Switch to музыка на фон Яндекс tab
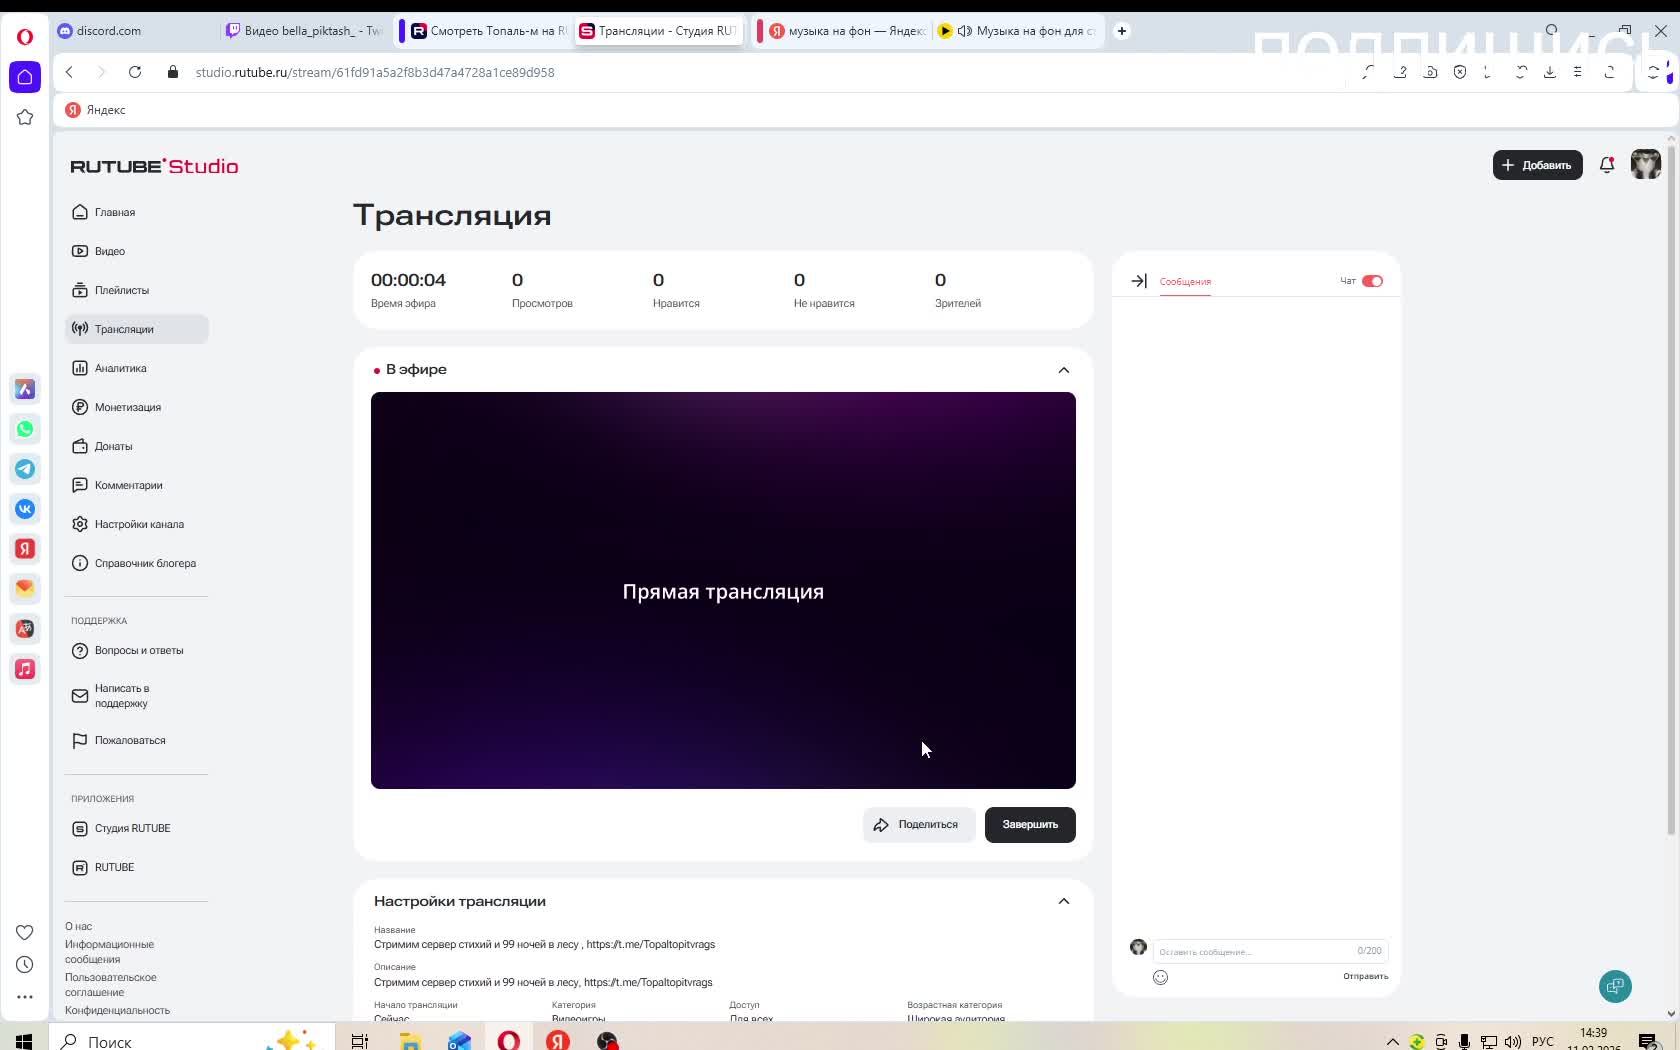Screen dimensions: 1680x1050 pos(846,31)
